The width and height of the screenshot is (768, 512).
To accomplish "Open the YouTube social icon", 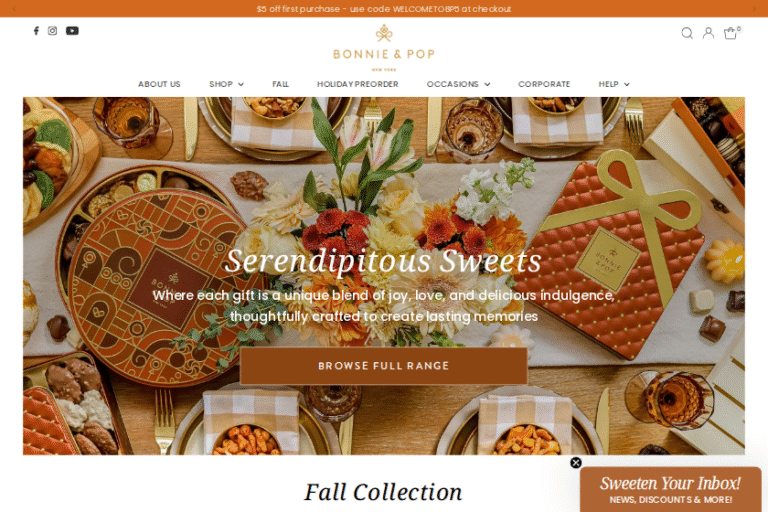I will 72,31.
